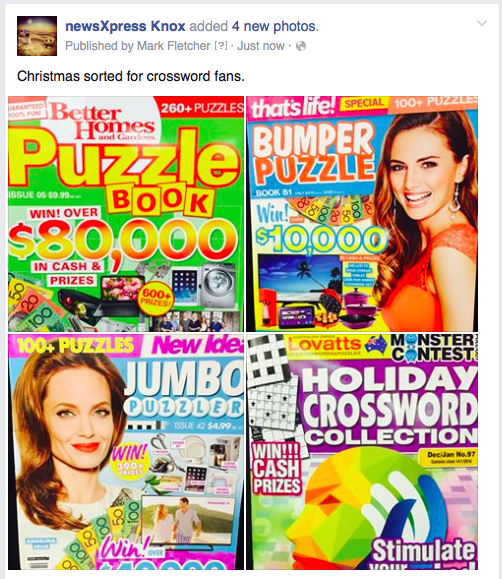The width and height of the screenshot is (502, 579).
Task: Click the Just now timestamp
Action: [x=261, y=46]
